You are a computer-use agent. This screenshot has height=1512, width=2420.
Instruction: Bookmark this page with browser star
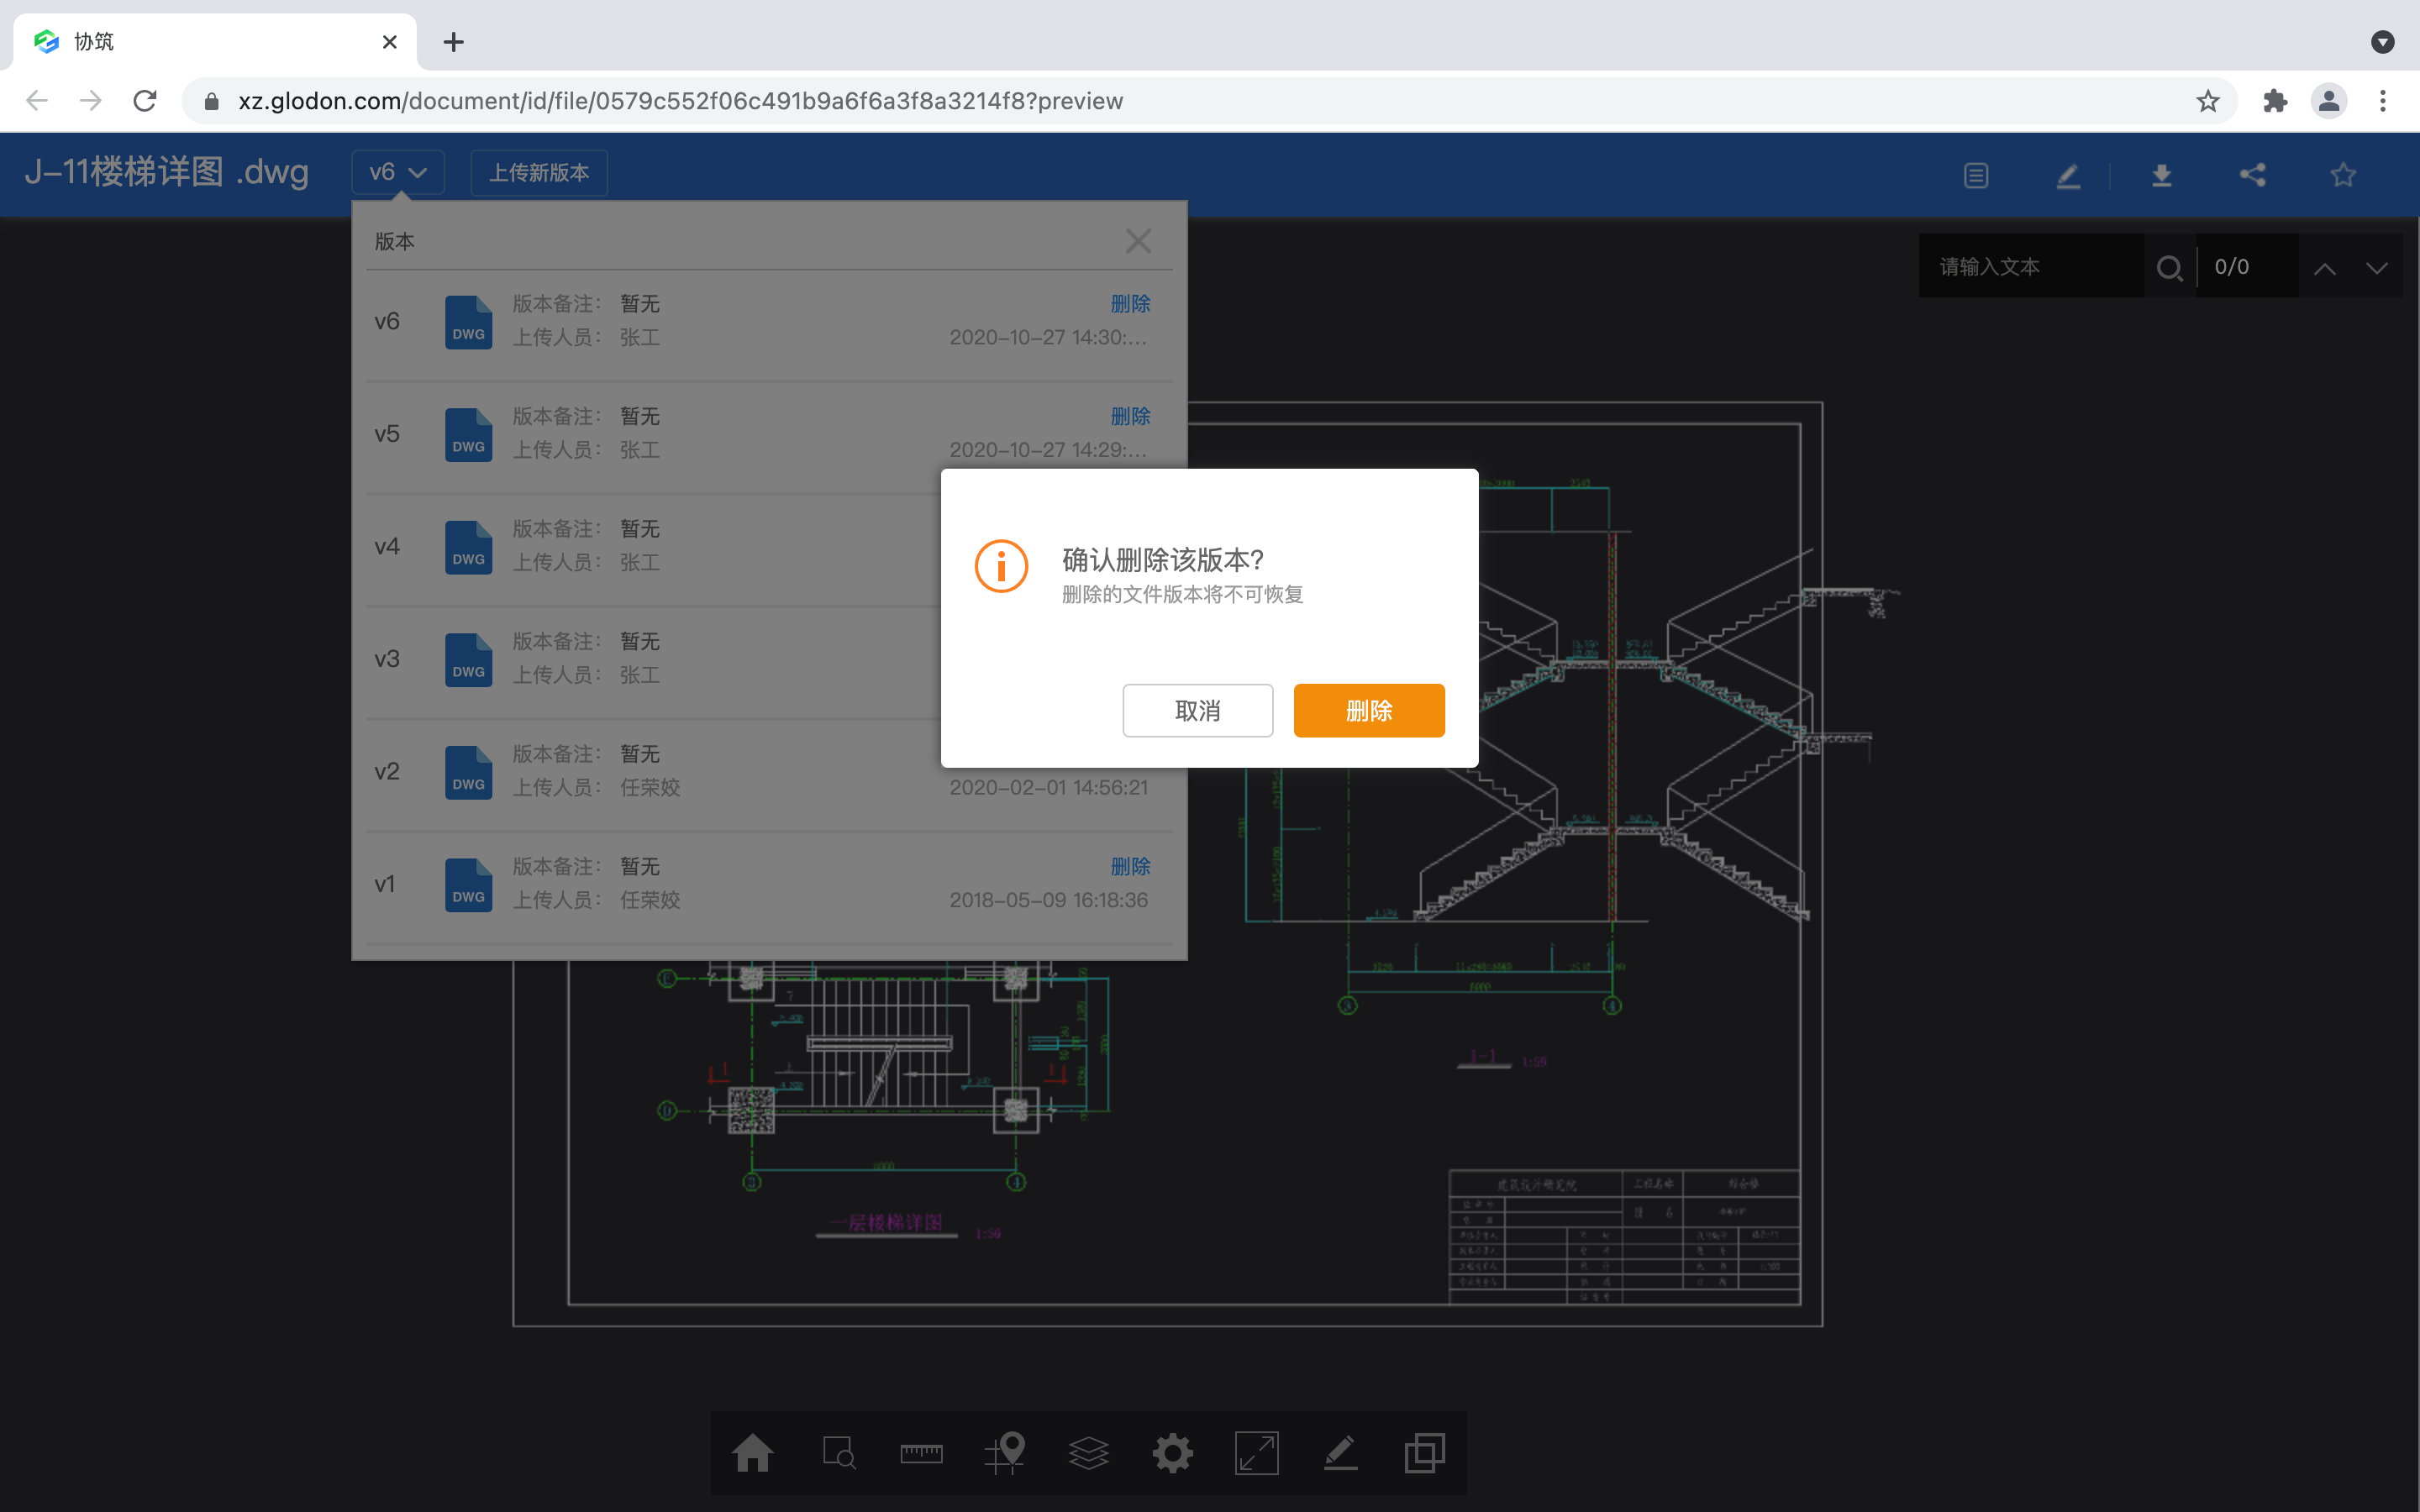point(2207,101)
